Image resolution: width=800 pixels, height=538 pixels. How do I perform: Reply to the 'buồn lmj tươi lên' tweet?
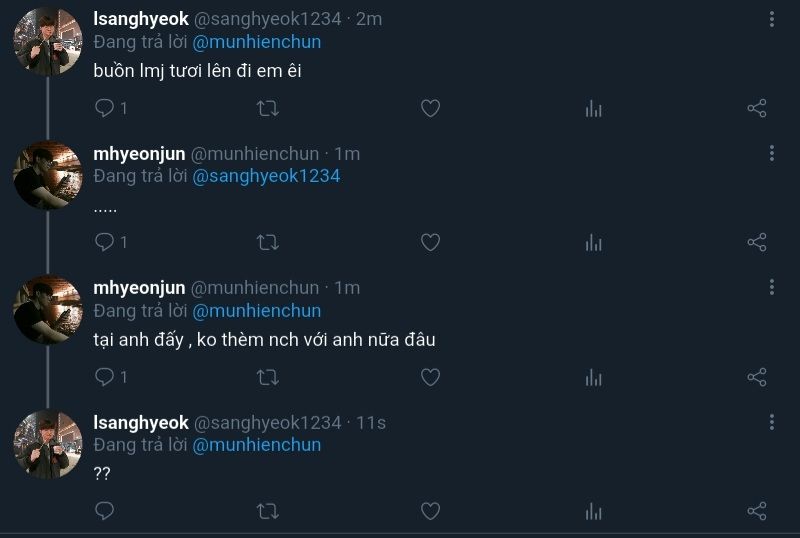coord(104,108)
